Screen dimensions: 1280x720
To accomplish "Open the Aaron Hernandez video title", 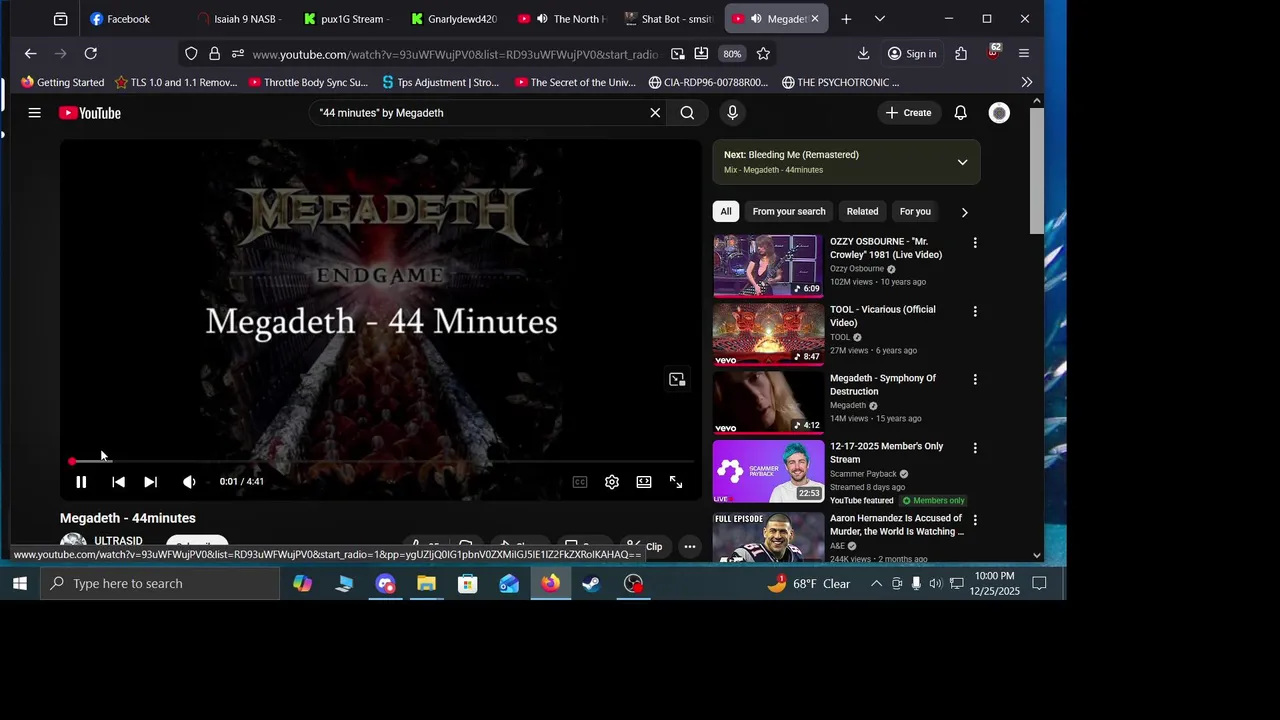I will coord(896,525).
